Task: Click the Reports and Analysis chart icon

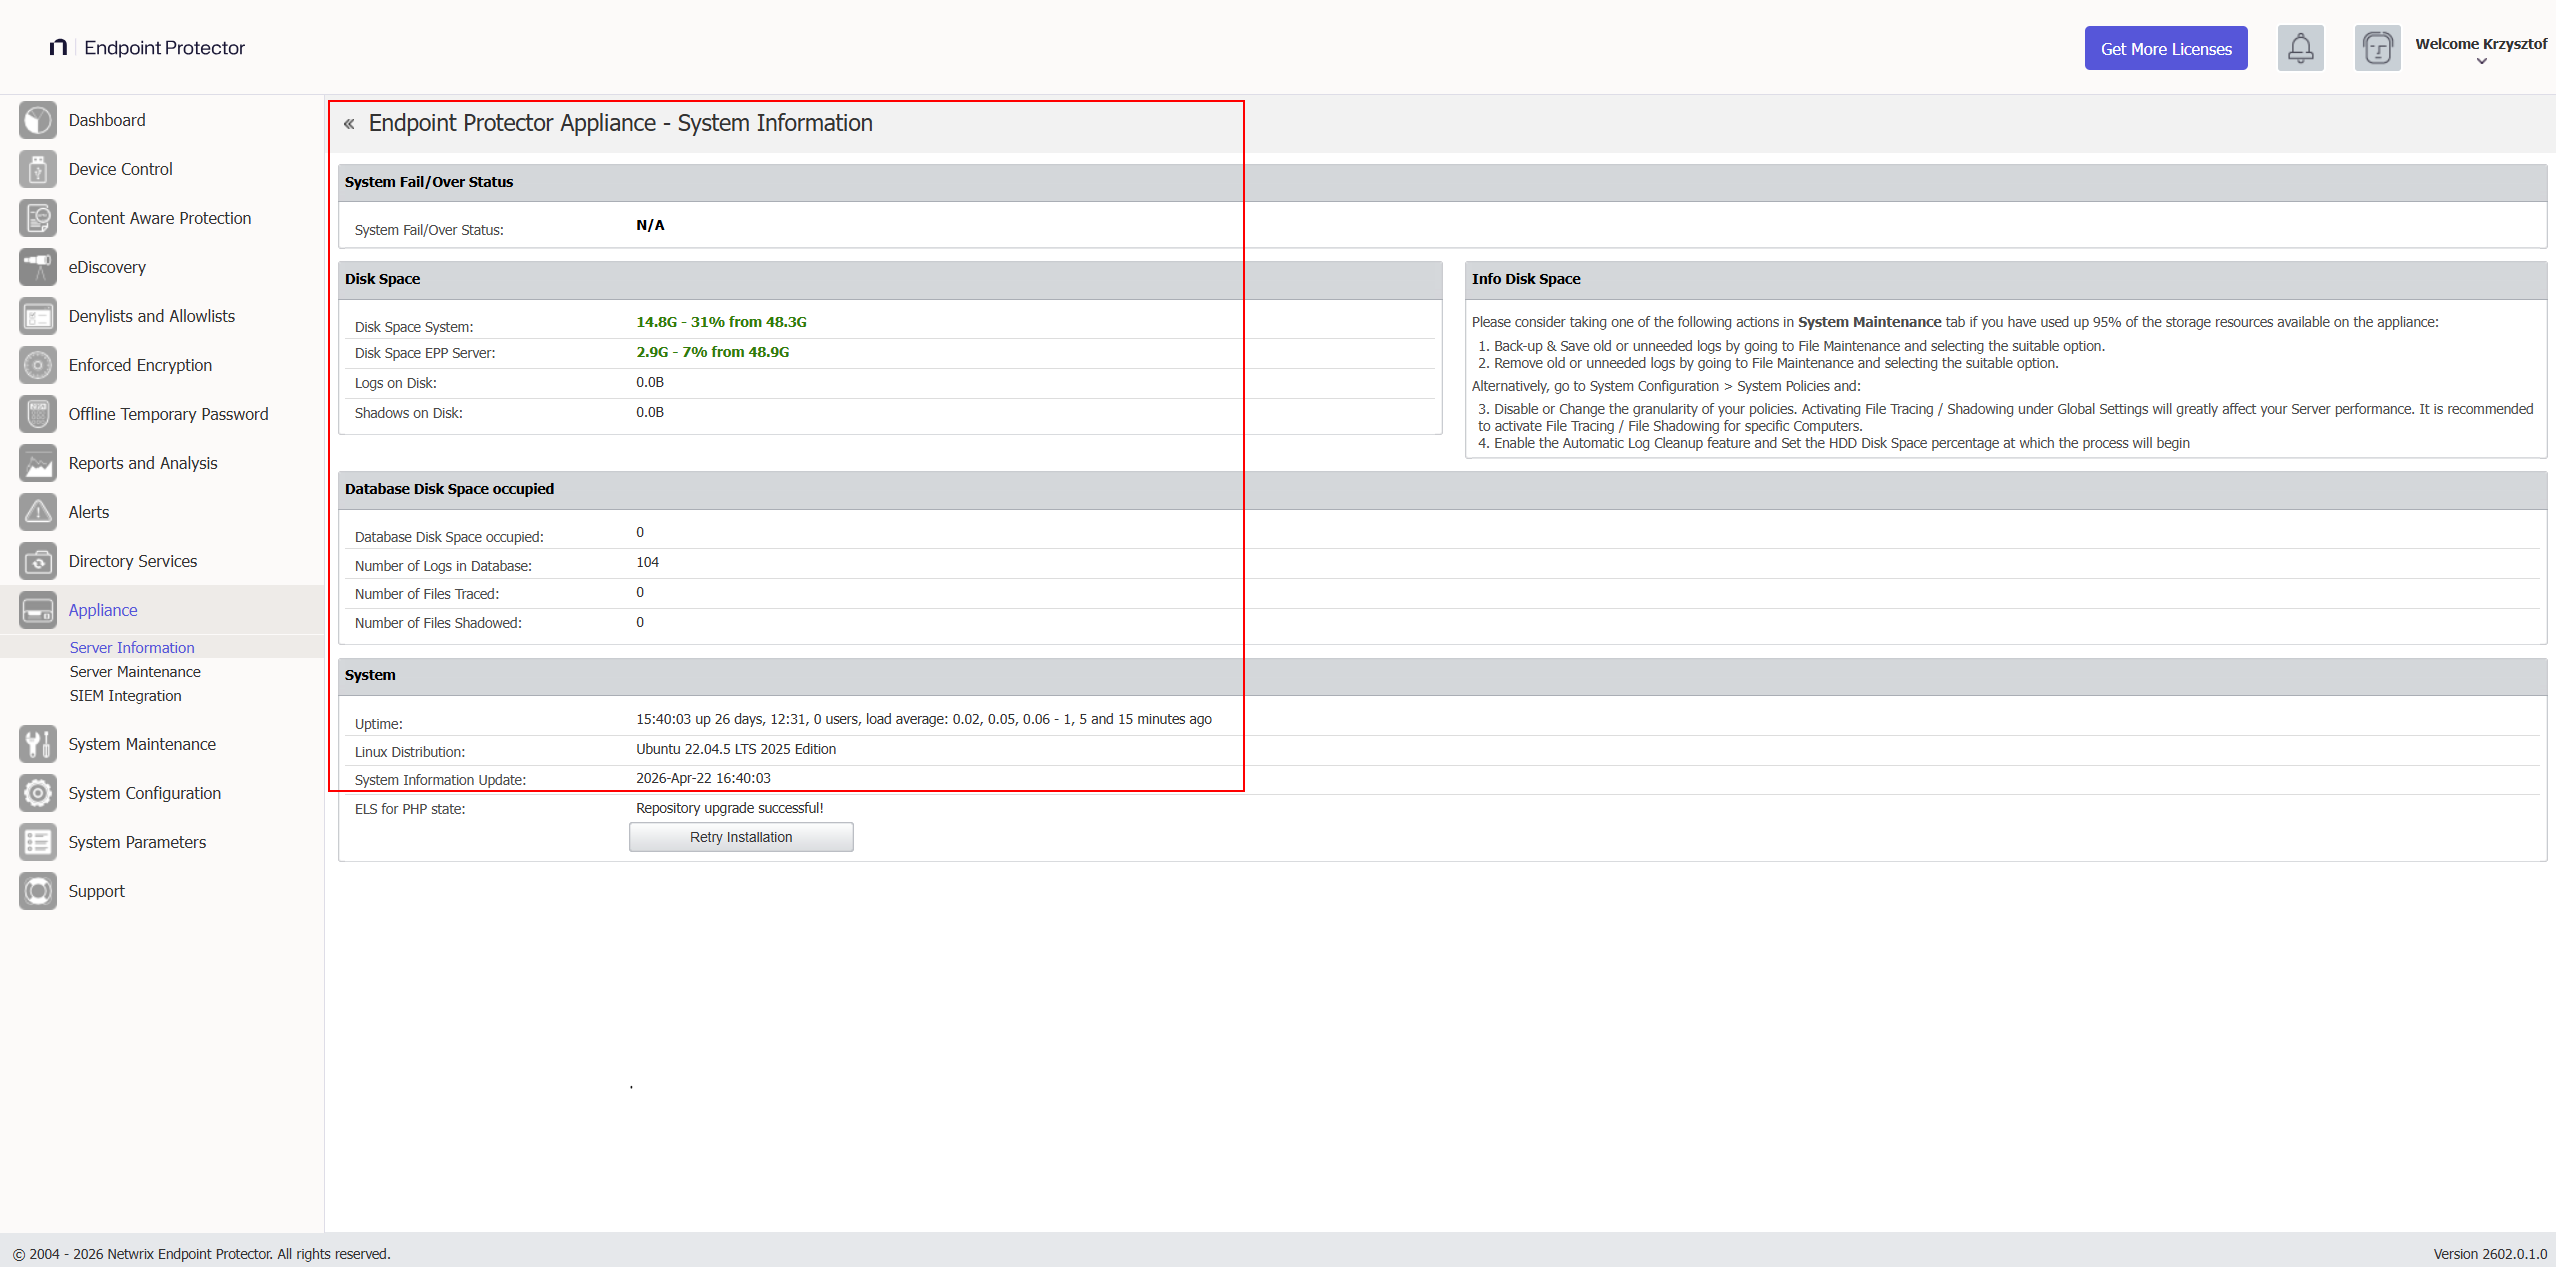Action: pos(37,462)
